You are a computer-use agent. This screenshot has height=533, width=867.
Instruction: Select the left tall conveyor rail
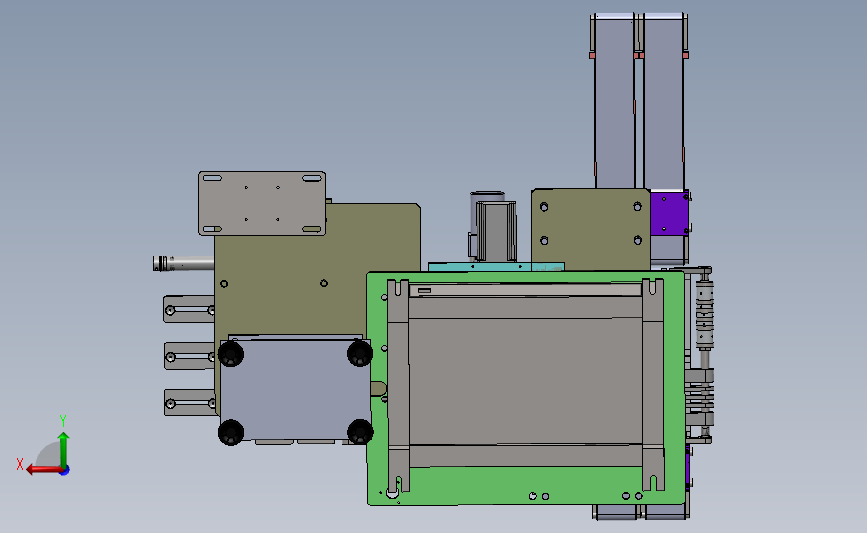614,101
